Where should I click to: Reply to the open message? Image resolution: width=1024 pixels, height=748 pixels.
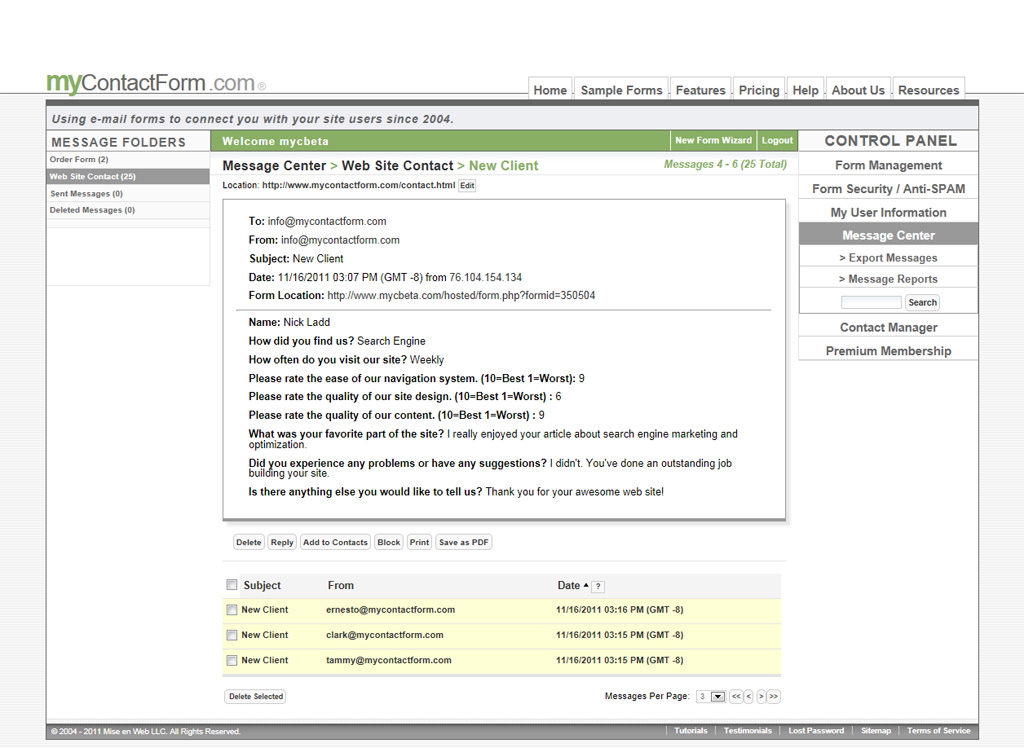tap(282, 542)
